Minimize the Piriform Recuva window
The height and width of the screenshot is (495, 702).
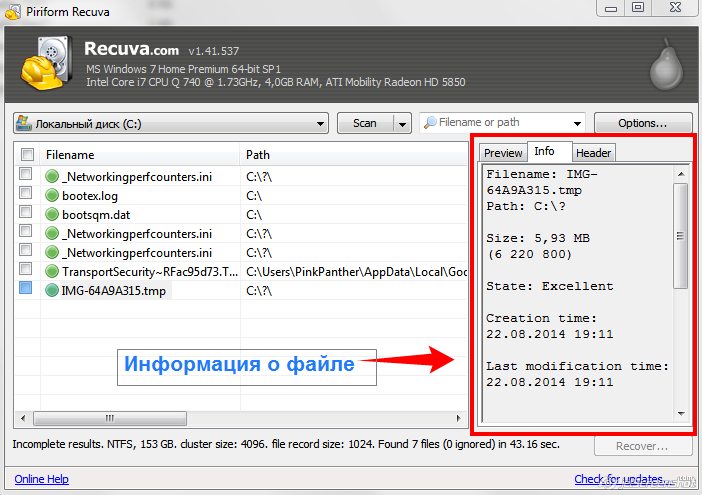tap(611, 8)
